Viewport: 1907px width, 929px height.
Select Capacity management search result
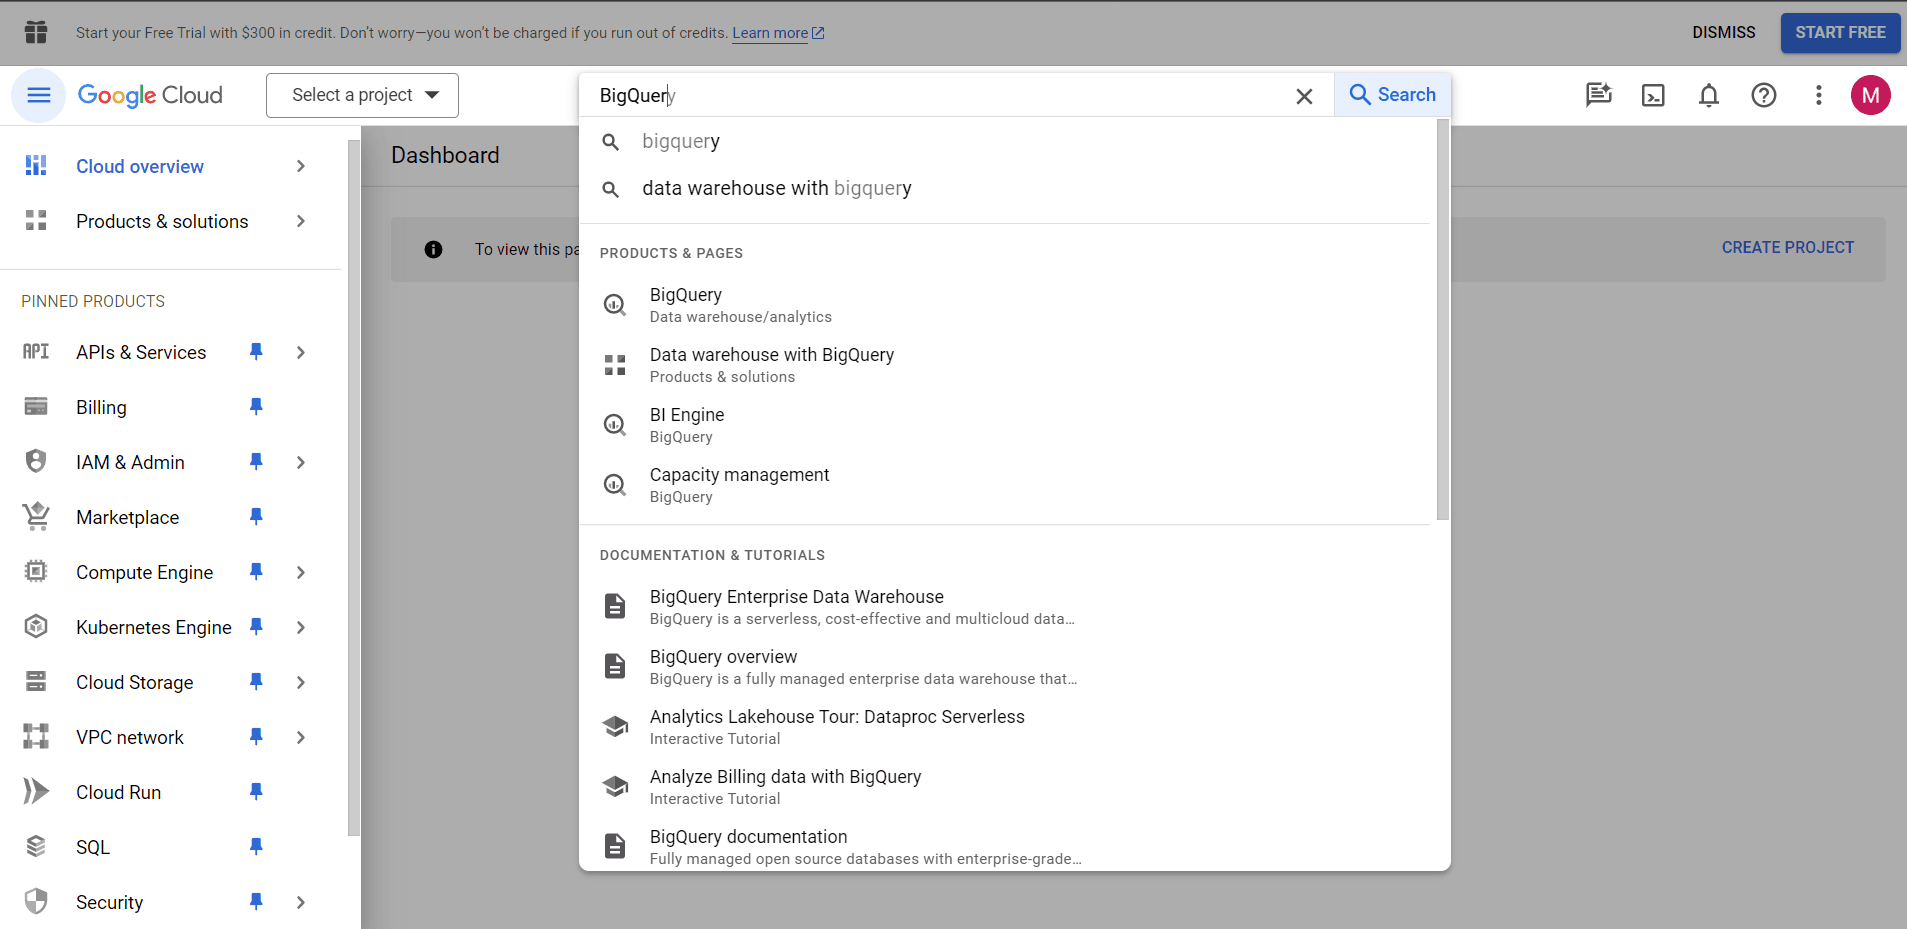click(x=1006, y=485)
